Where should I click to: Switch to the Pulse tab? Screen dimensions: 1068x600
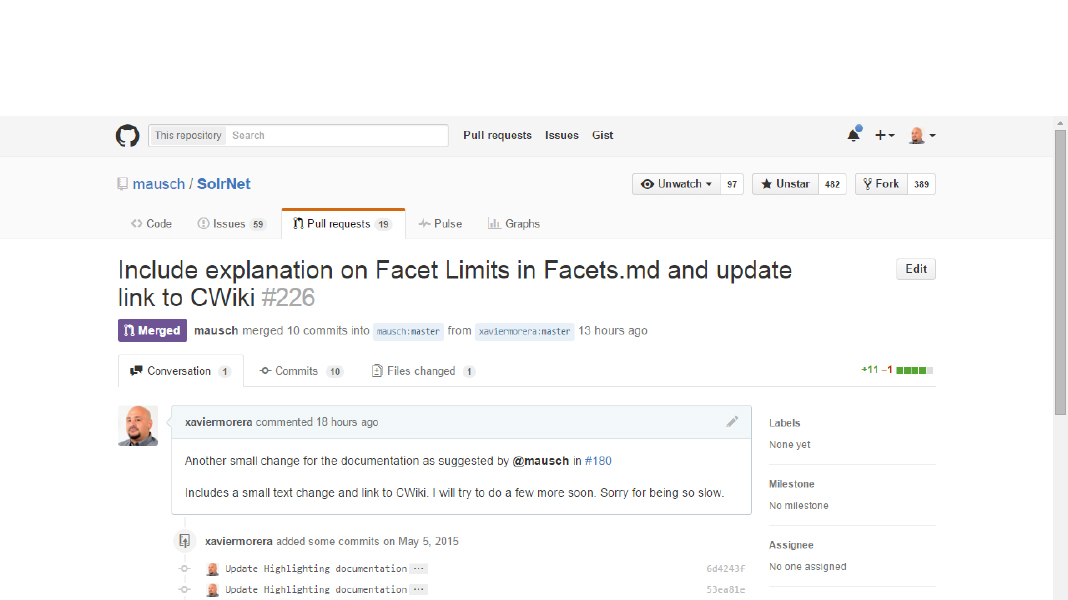click(440, 223)
